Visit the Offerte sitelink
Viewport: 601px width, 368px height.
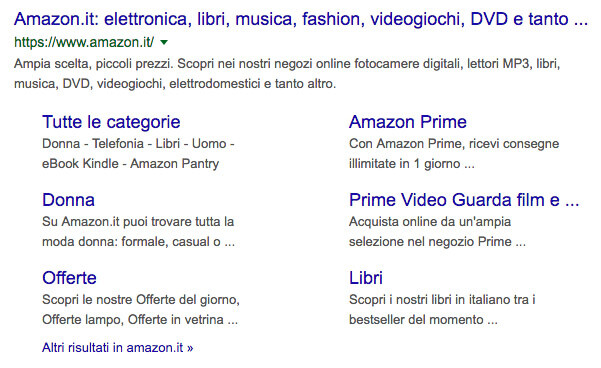coord(69,278)
